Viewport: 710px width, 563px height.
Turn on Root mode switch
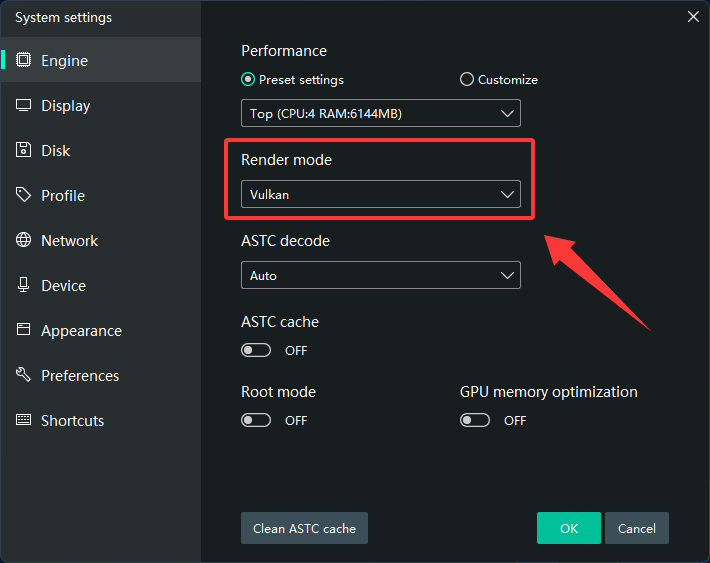[x=256, y=421]
